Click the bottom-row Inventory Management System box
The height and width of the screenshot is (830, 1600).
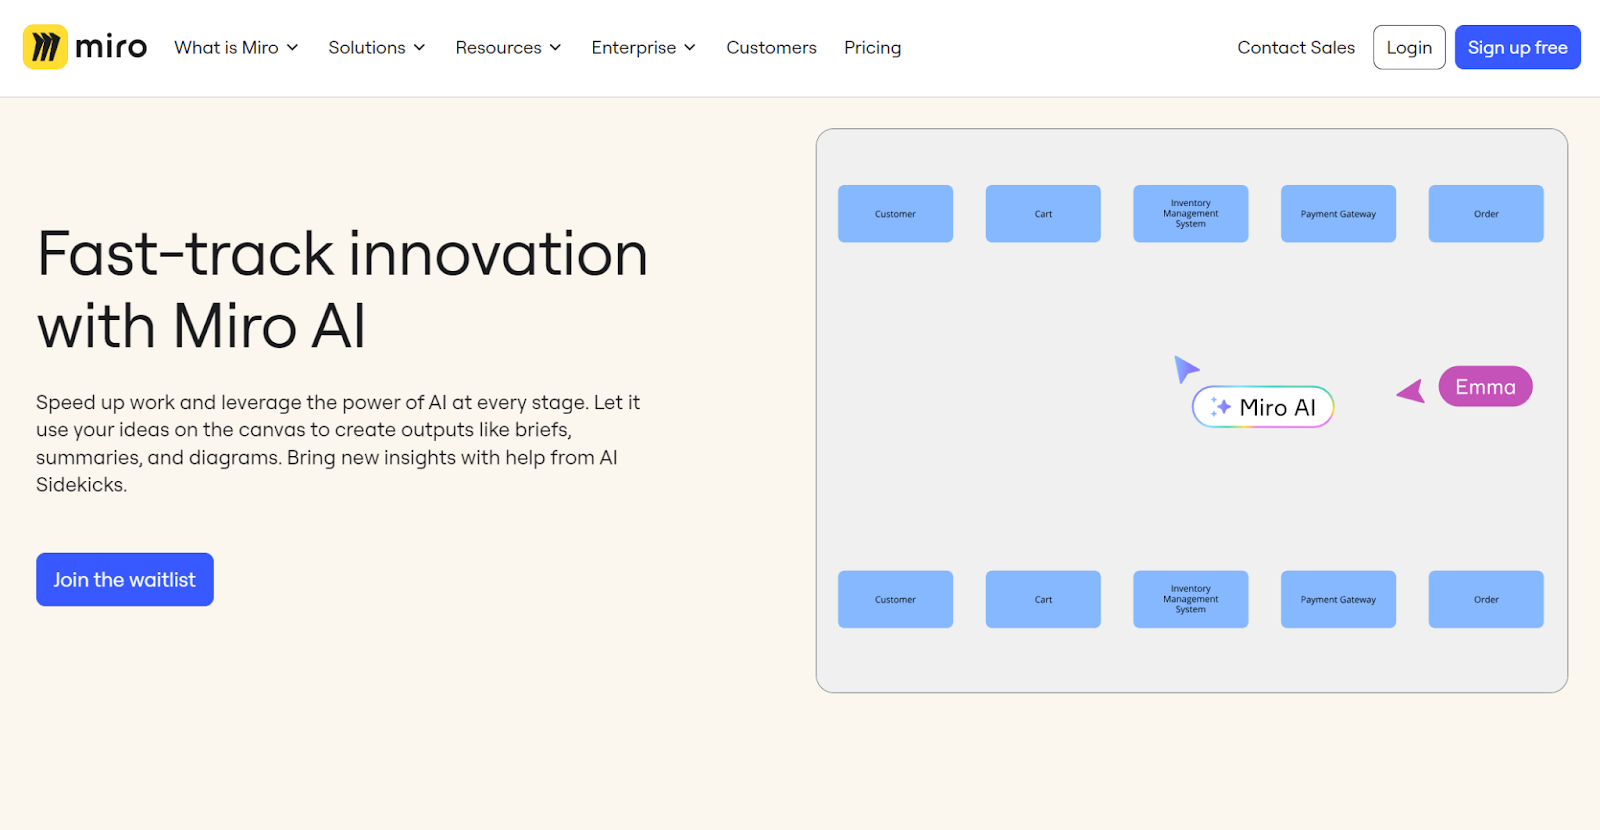(1191, 600)
